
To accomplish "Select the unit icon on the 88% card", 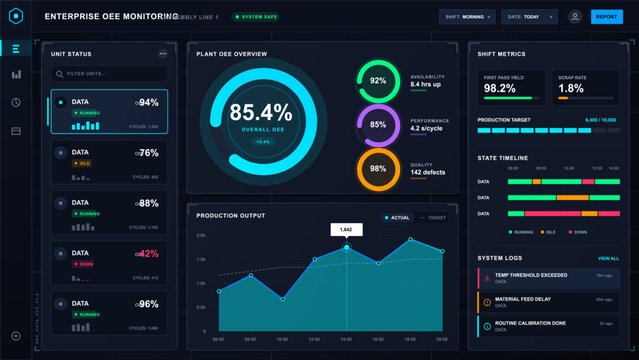I will (61, 203).
